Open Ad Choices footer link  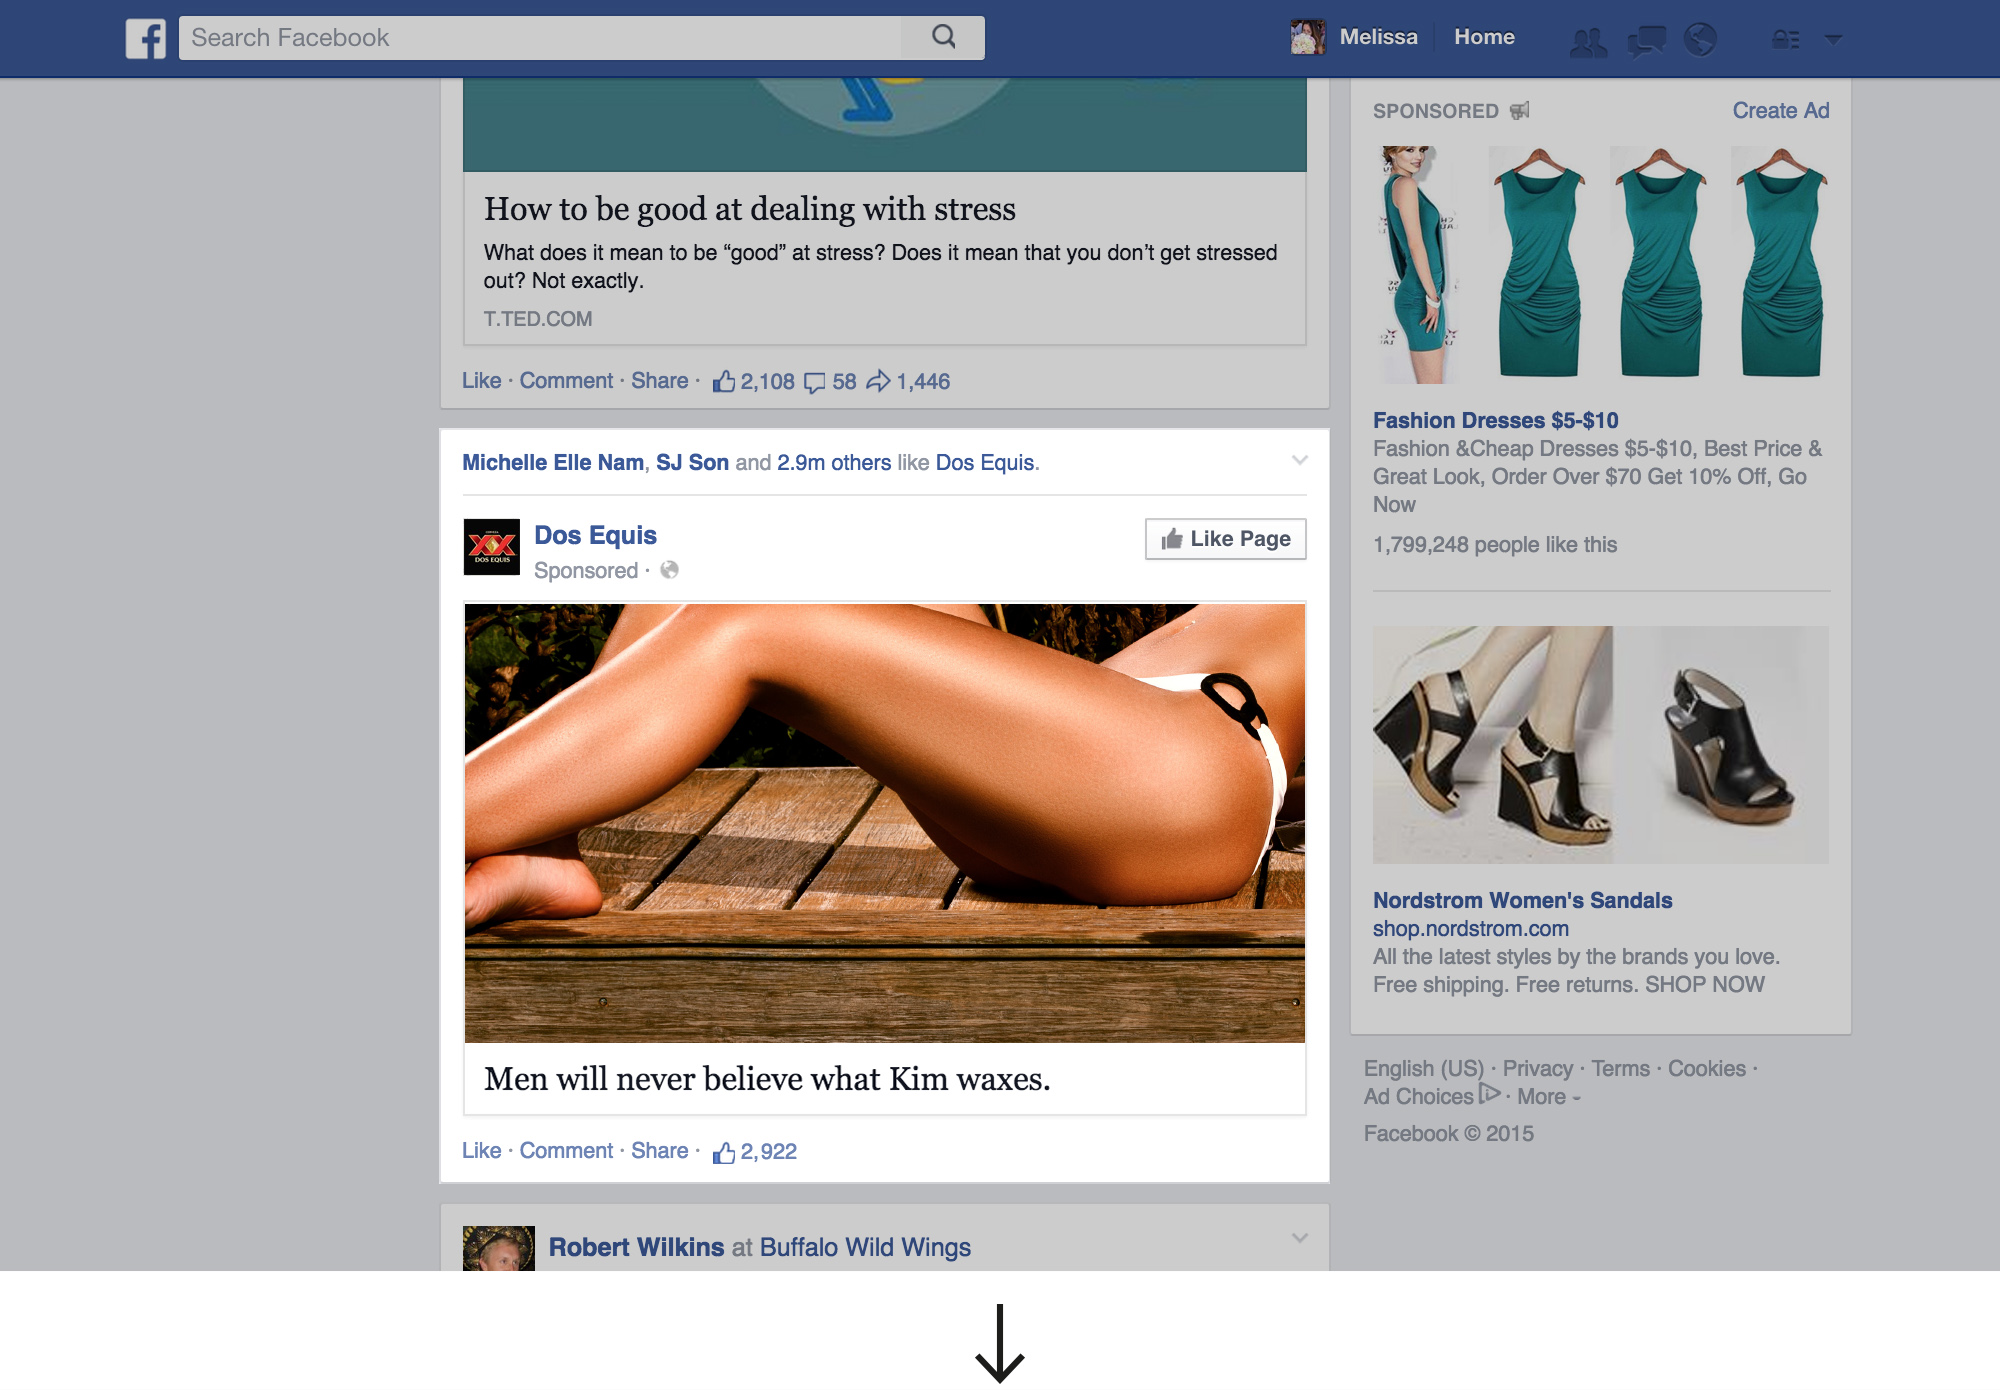tap(1418, 1097)
